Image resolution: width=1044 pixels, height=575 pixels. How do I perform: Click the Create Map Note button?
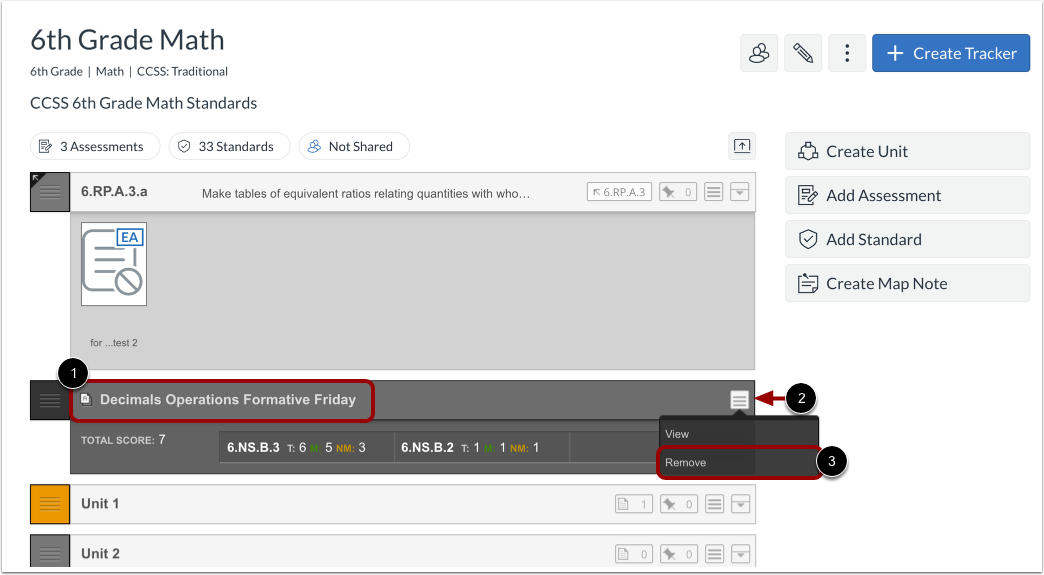908,283
